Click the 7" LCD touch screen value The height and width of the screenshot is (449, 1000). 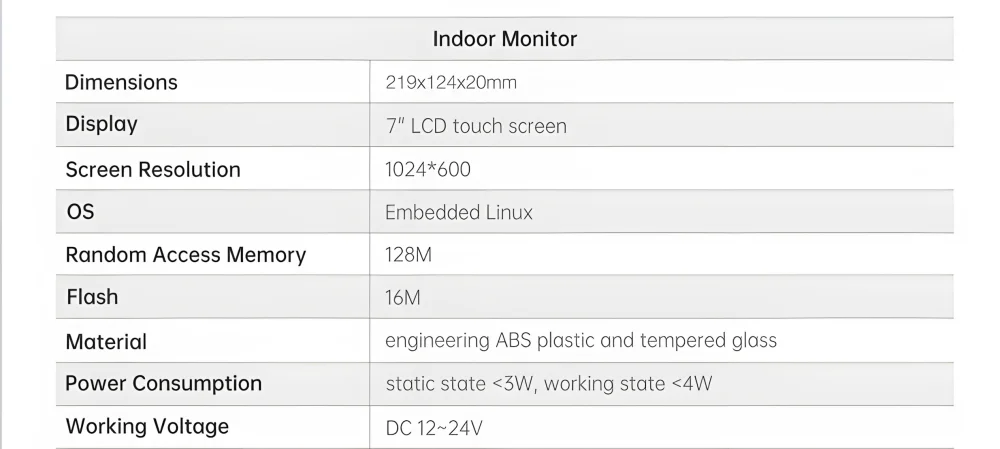476,126
